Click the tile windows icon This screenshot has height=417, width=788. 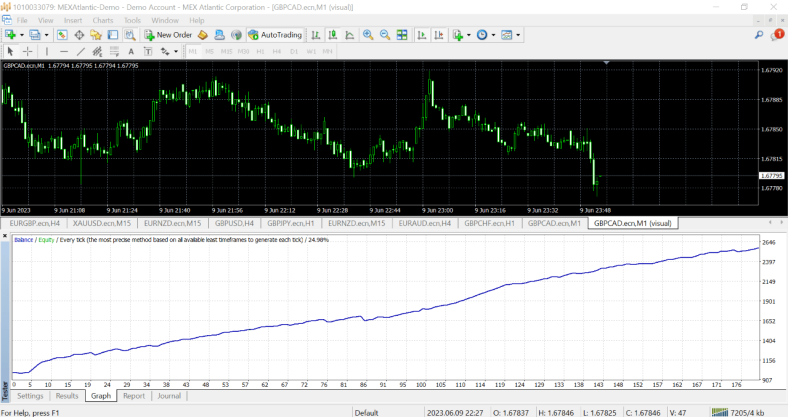point(402,35)
